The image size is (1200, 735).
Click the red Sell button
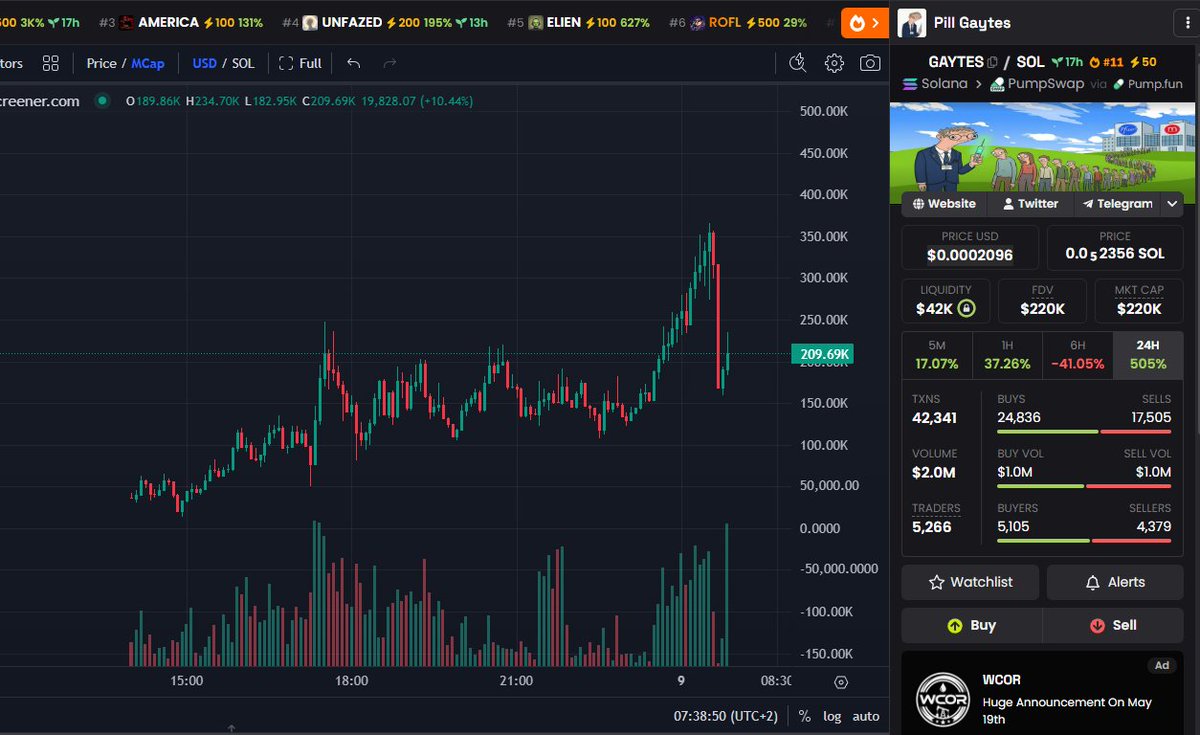1113,625
